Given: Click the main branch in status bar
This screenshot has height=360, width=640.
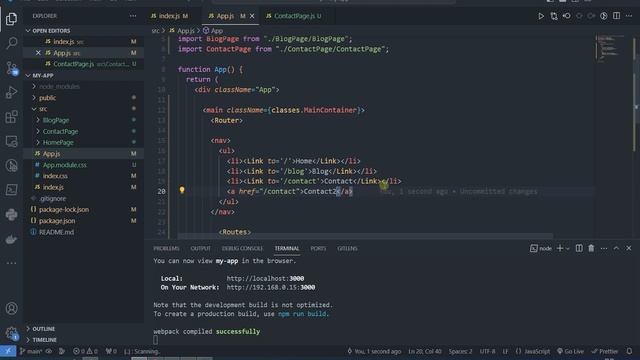Looking at the screenshot, I should pyautogui.click(x=31, y=351).
